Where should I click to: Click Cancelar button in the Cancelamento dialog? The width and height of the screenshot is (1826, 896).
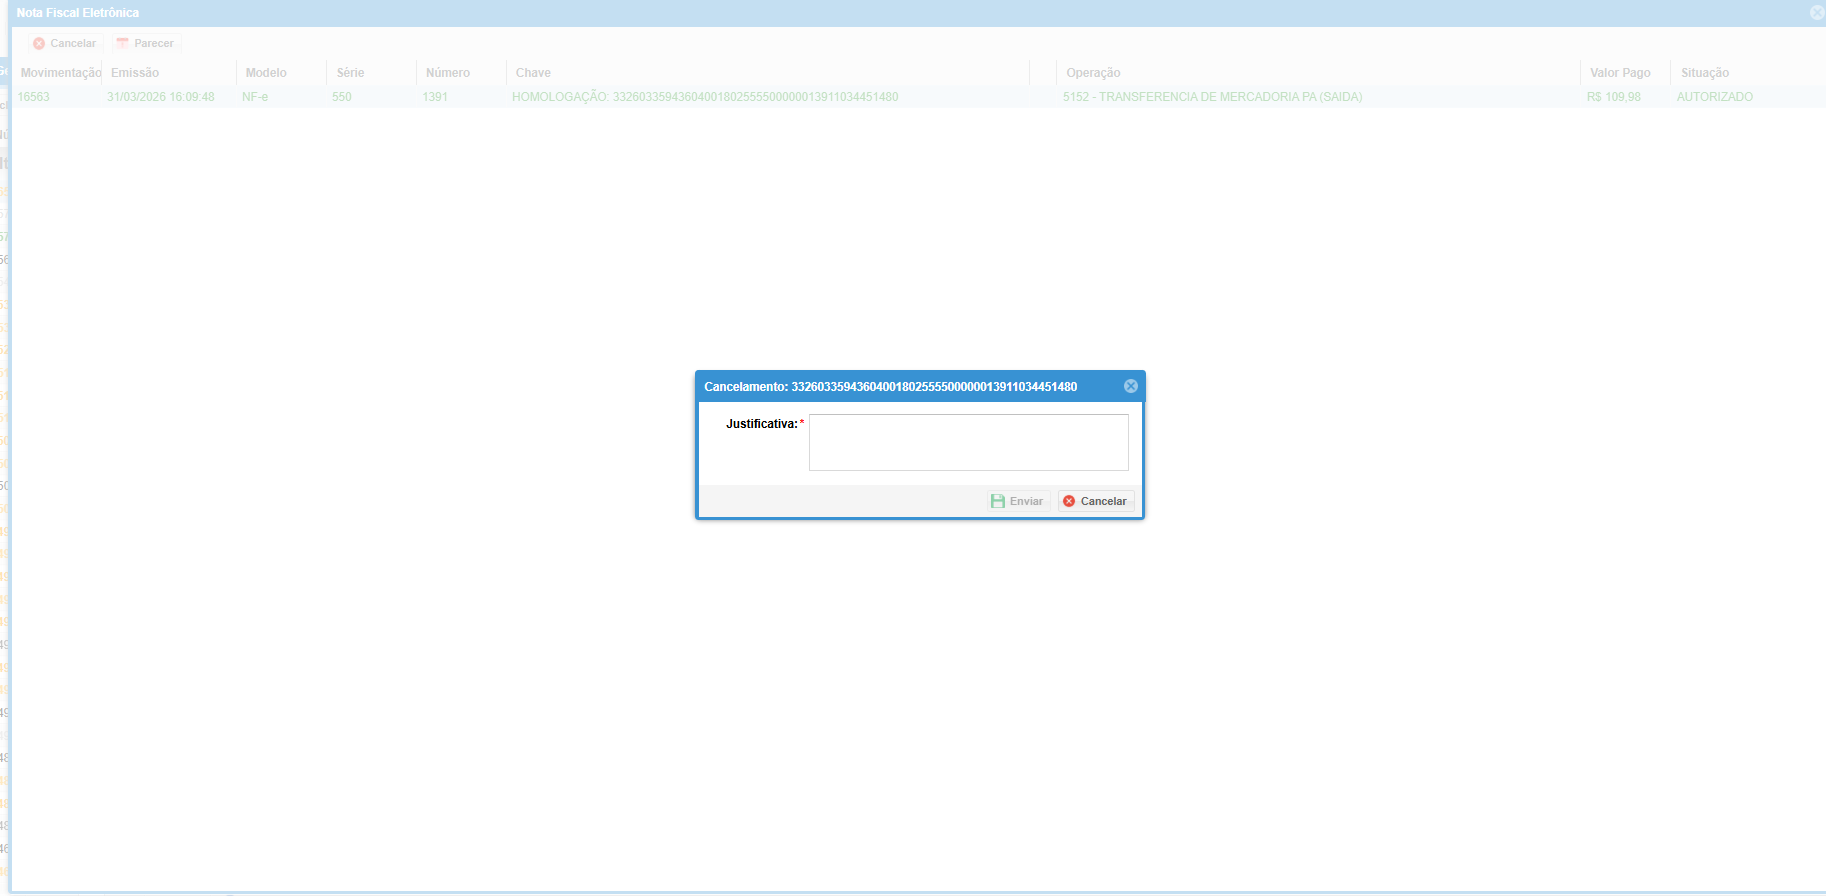pos(1095,501)
